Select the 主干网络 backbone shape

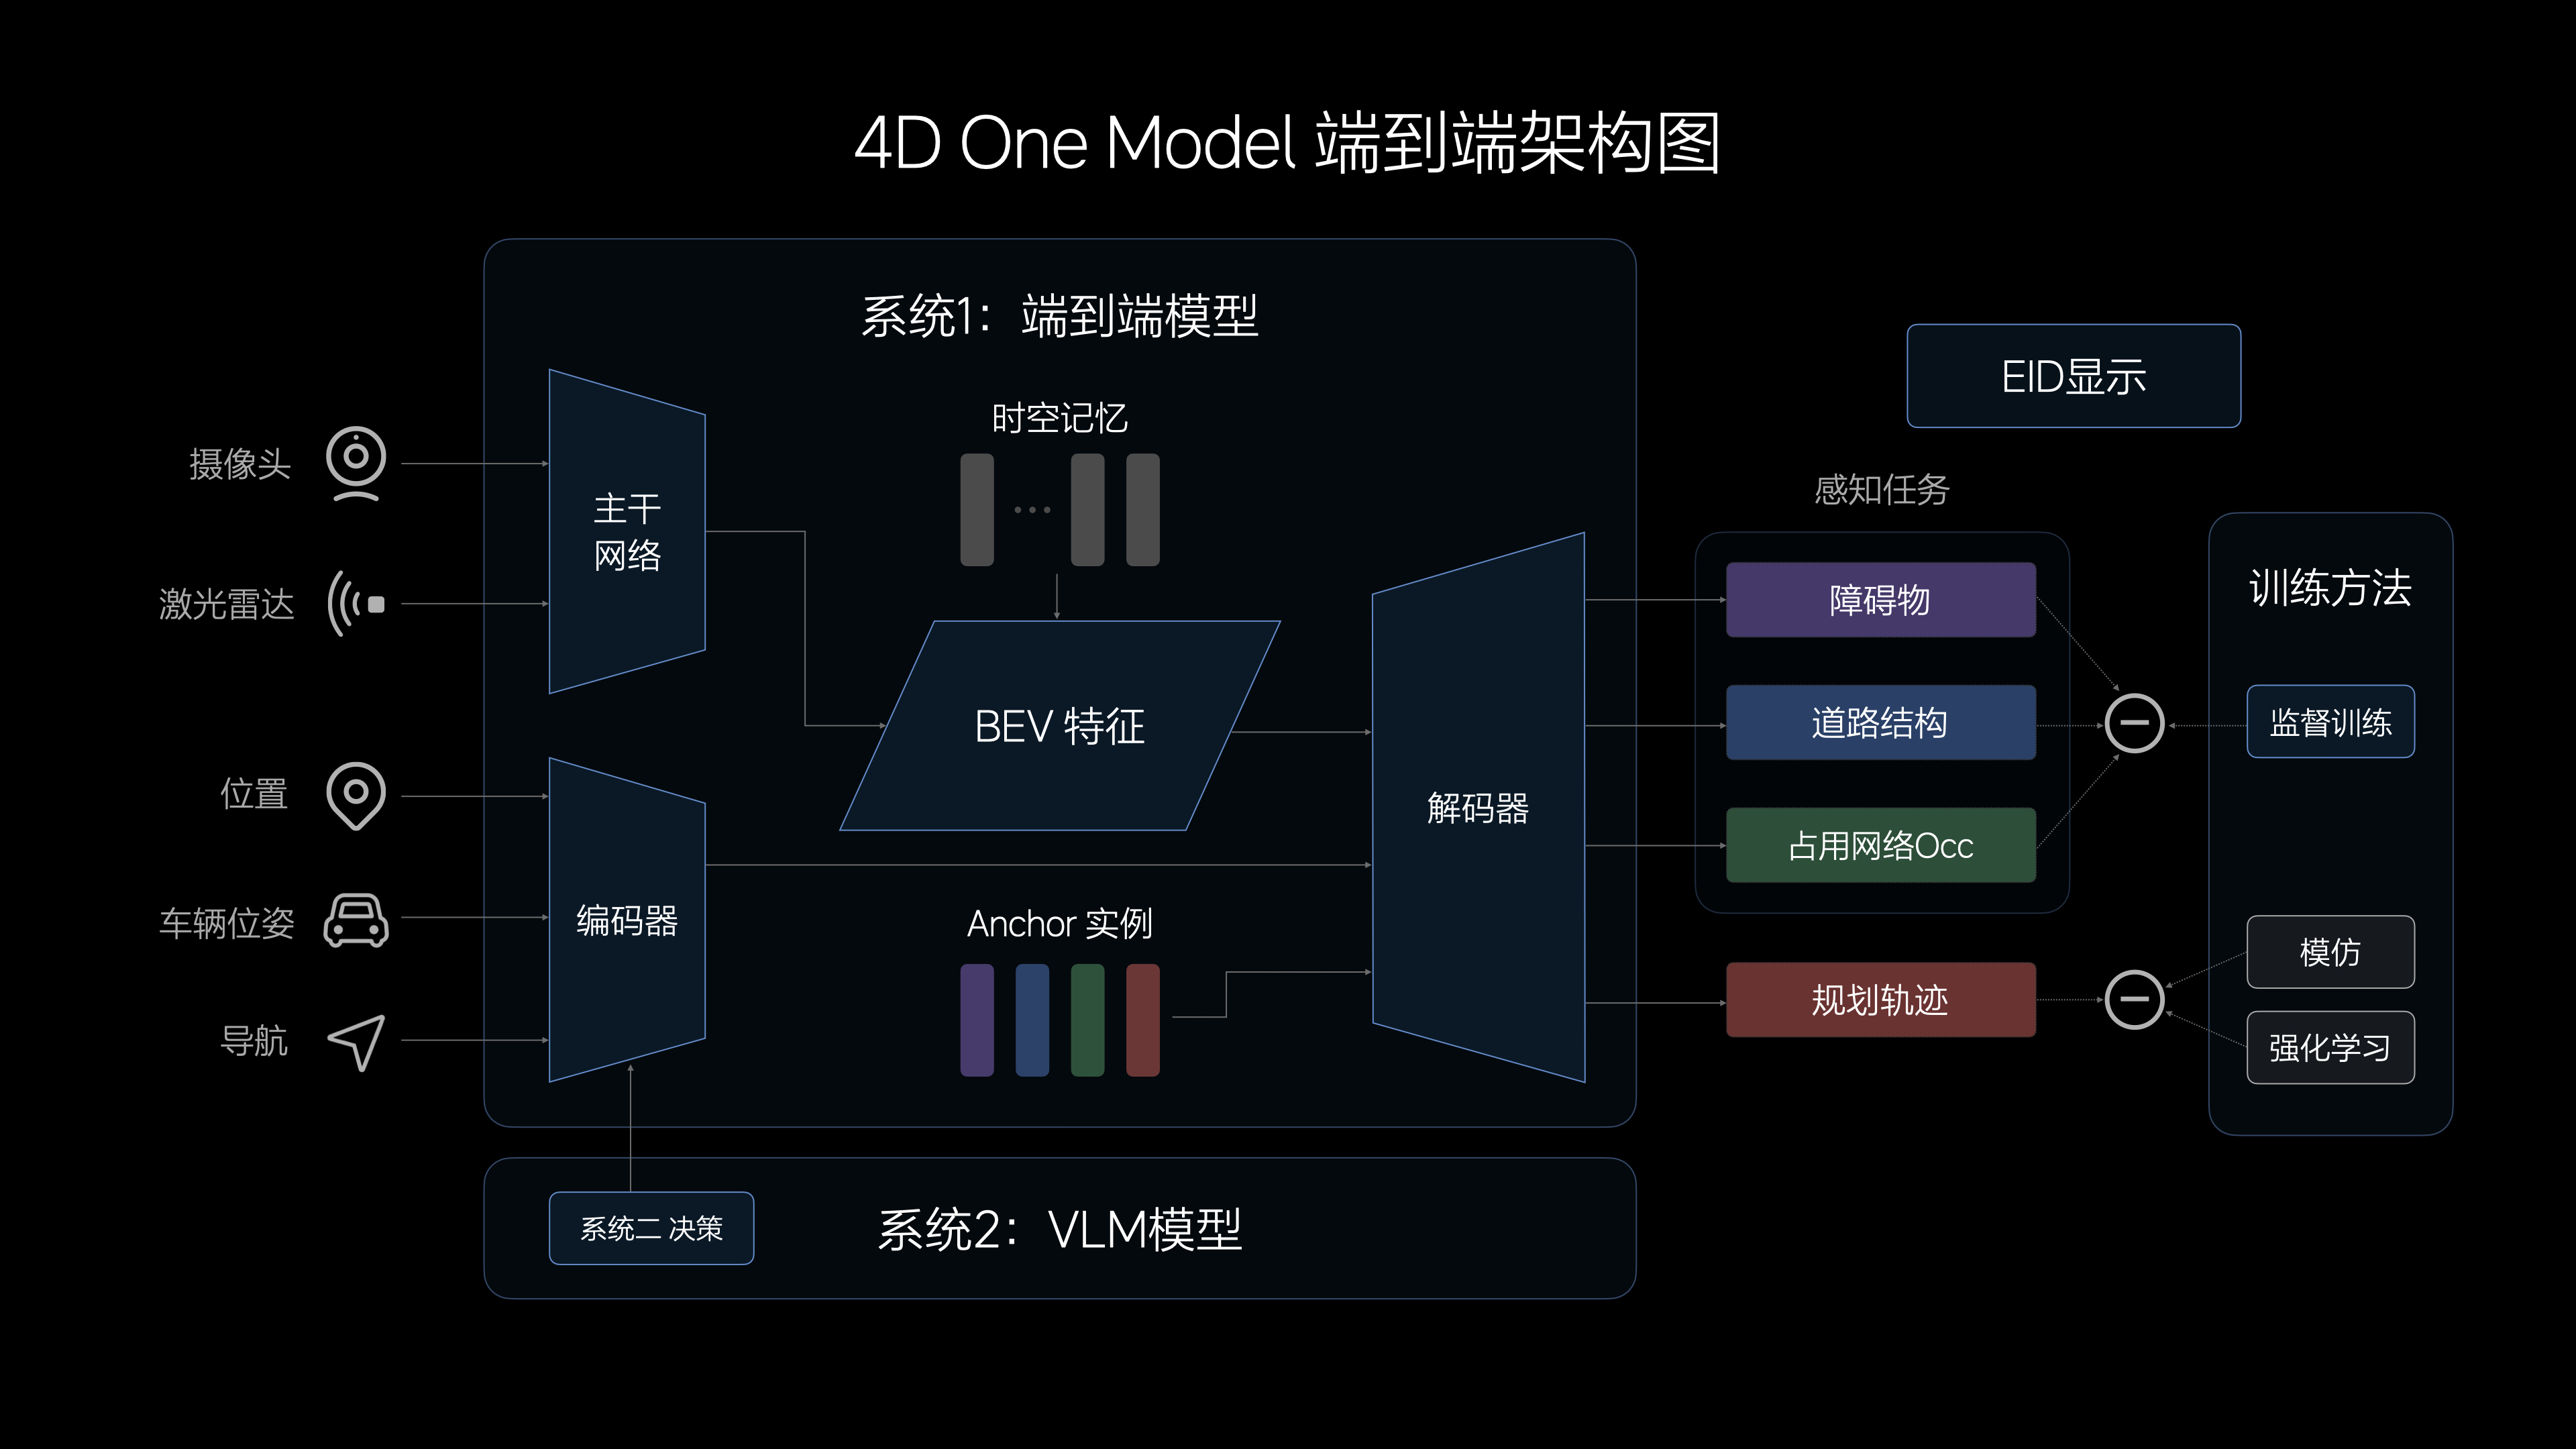627,532
